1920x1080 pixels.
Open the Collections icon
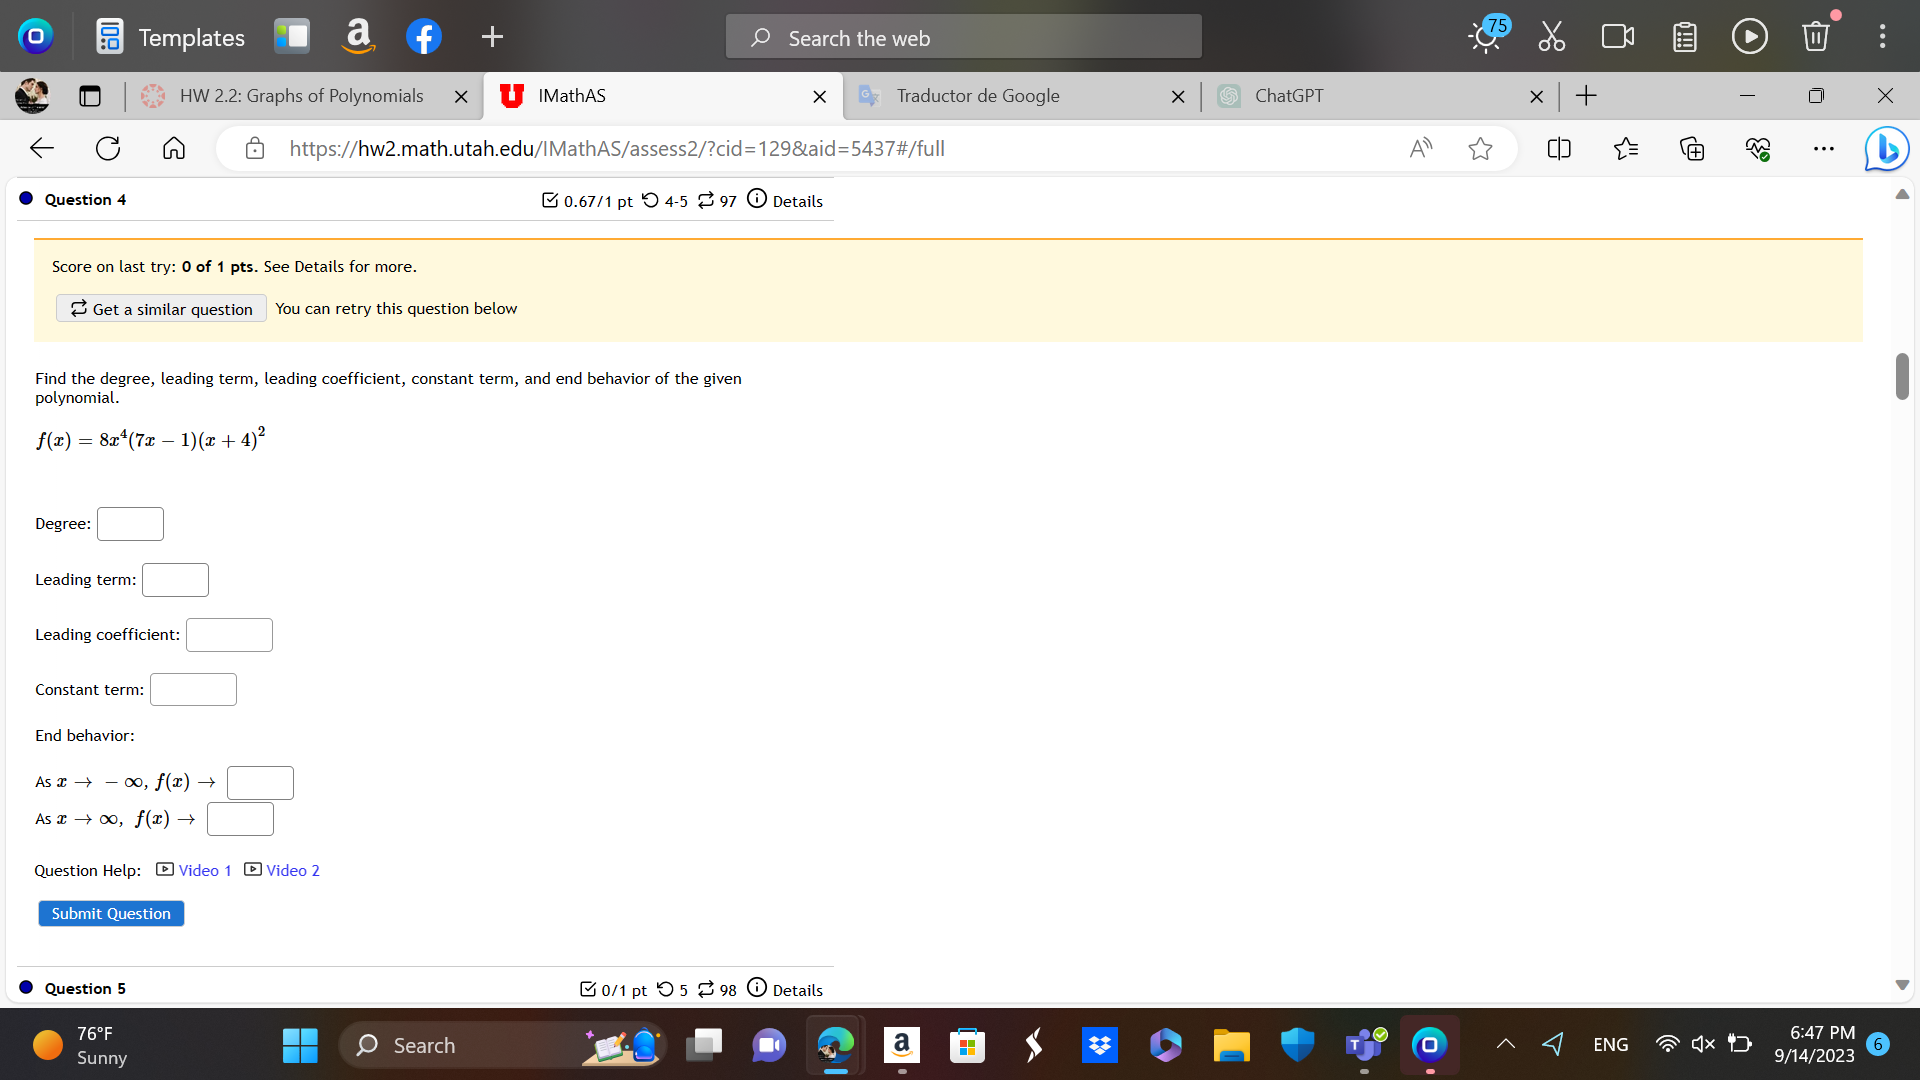[1692, 149]
